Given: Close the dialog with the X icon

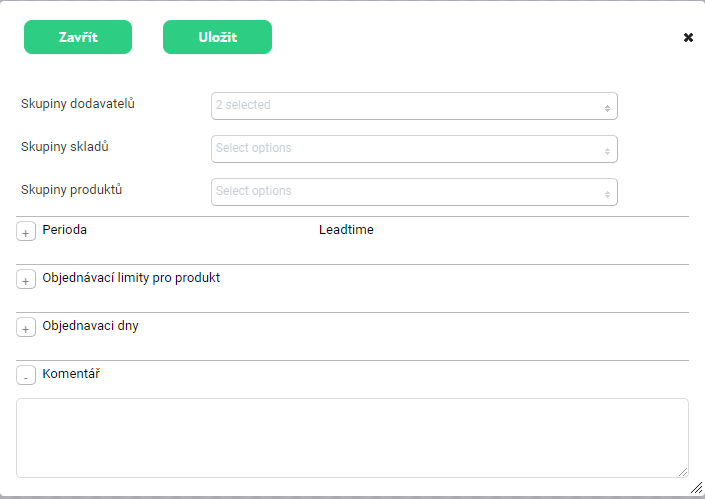Looking at the screenshot, I should [688, 37].
